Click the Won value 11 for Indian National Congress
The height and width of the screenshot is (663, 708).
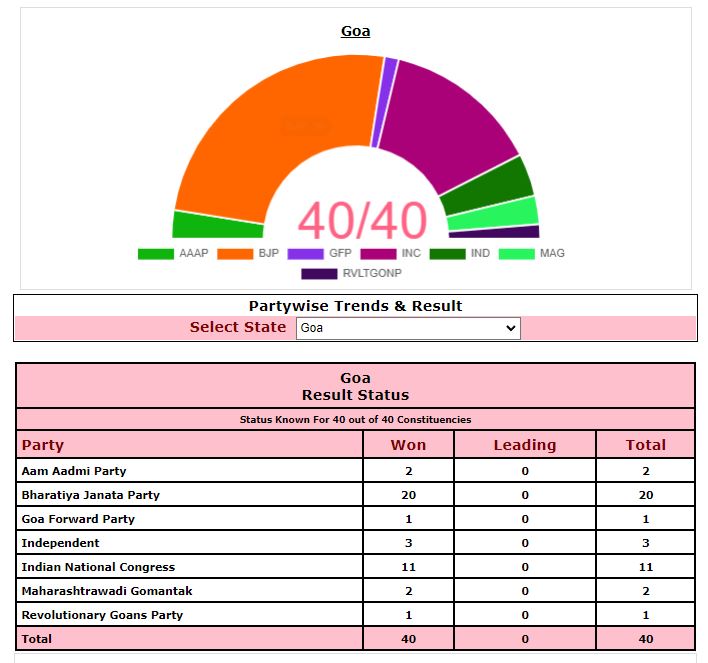409,567
